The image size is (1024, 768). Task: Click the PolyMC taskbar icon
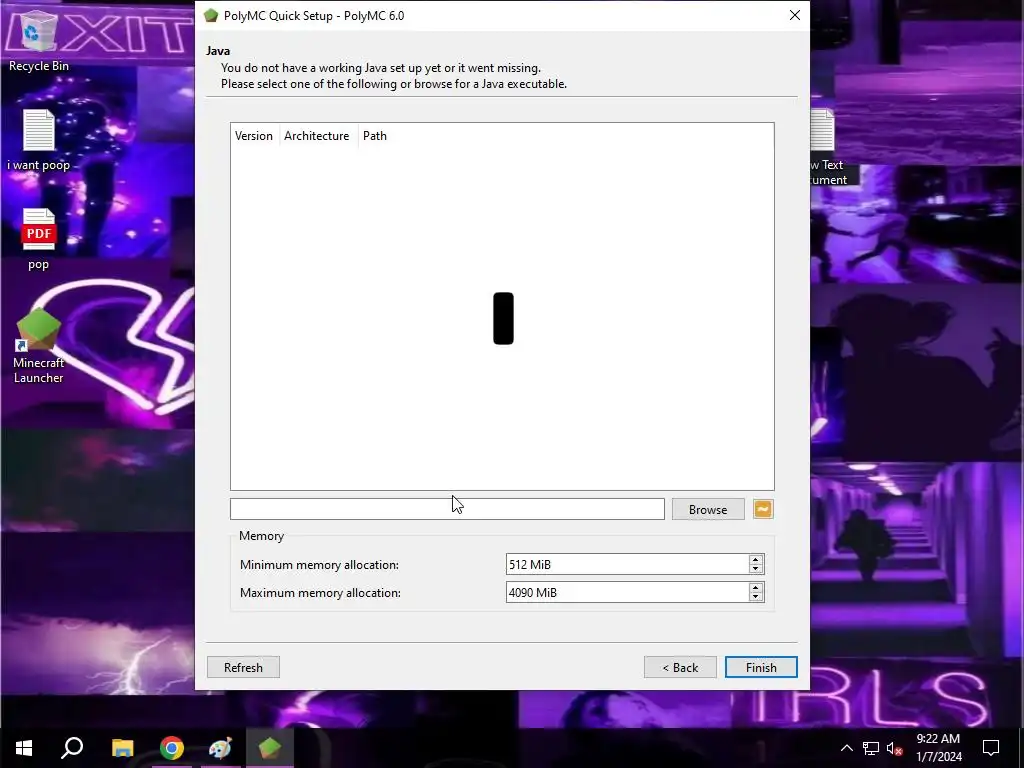270,748
